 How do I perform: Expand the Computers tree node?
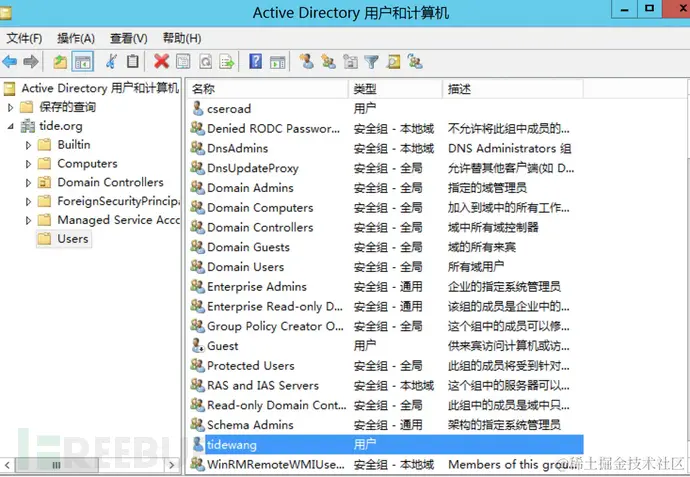point(29,164)
